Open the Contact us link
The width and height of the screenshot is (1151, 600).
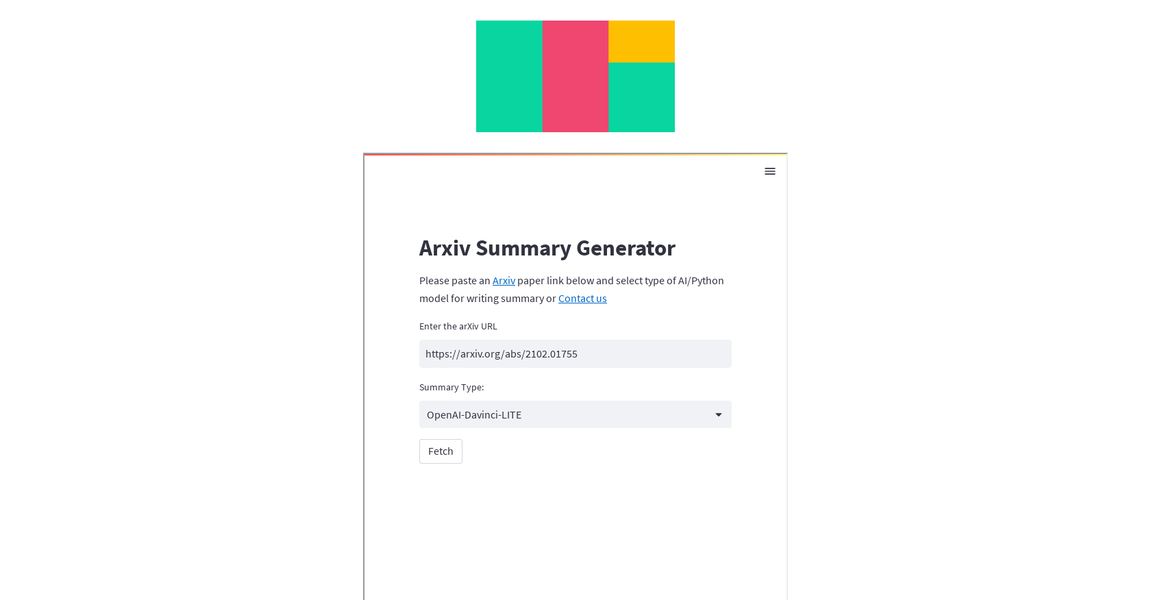(582, 298)
